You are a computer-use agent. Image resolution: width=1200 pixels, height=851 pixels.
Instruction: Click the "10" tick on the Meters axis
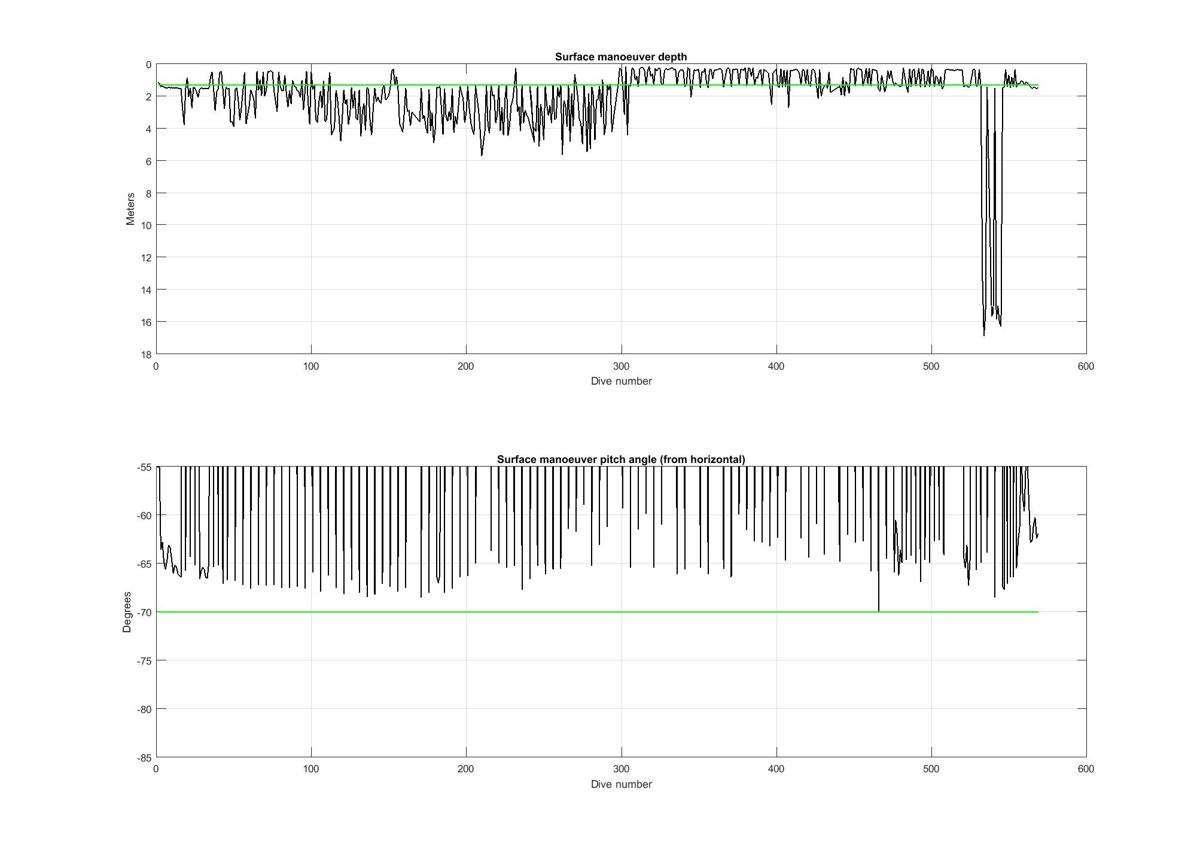145,225
